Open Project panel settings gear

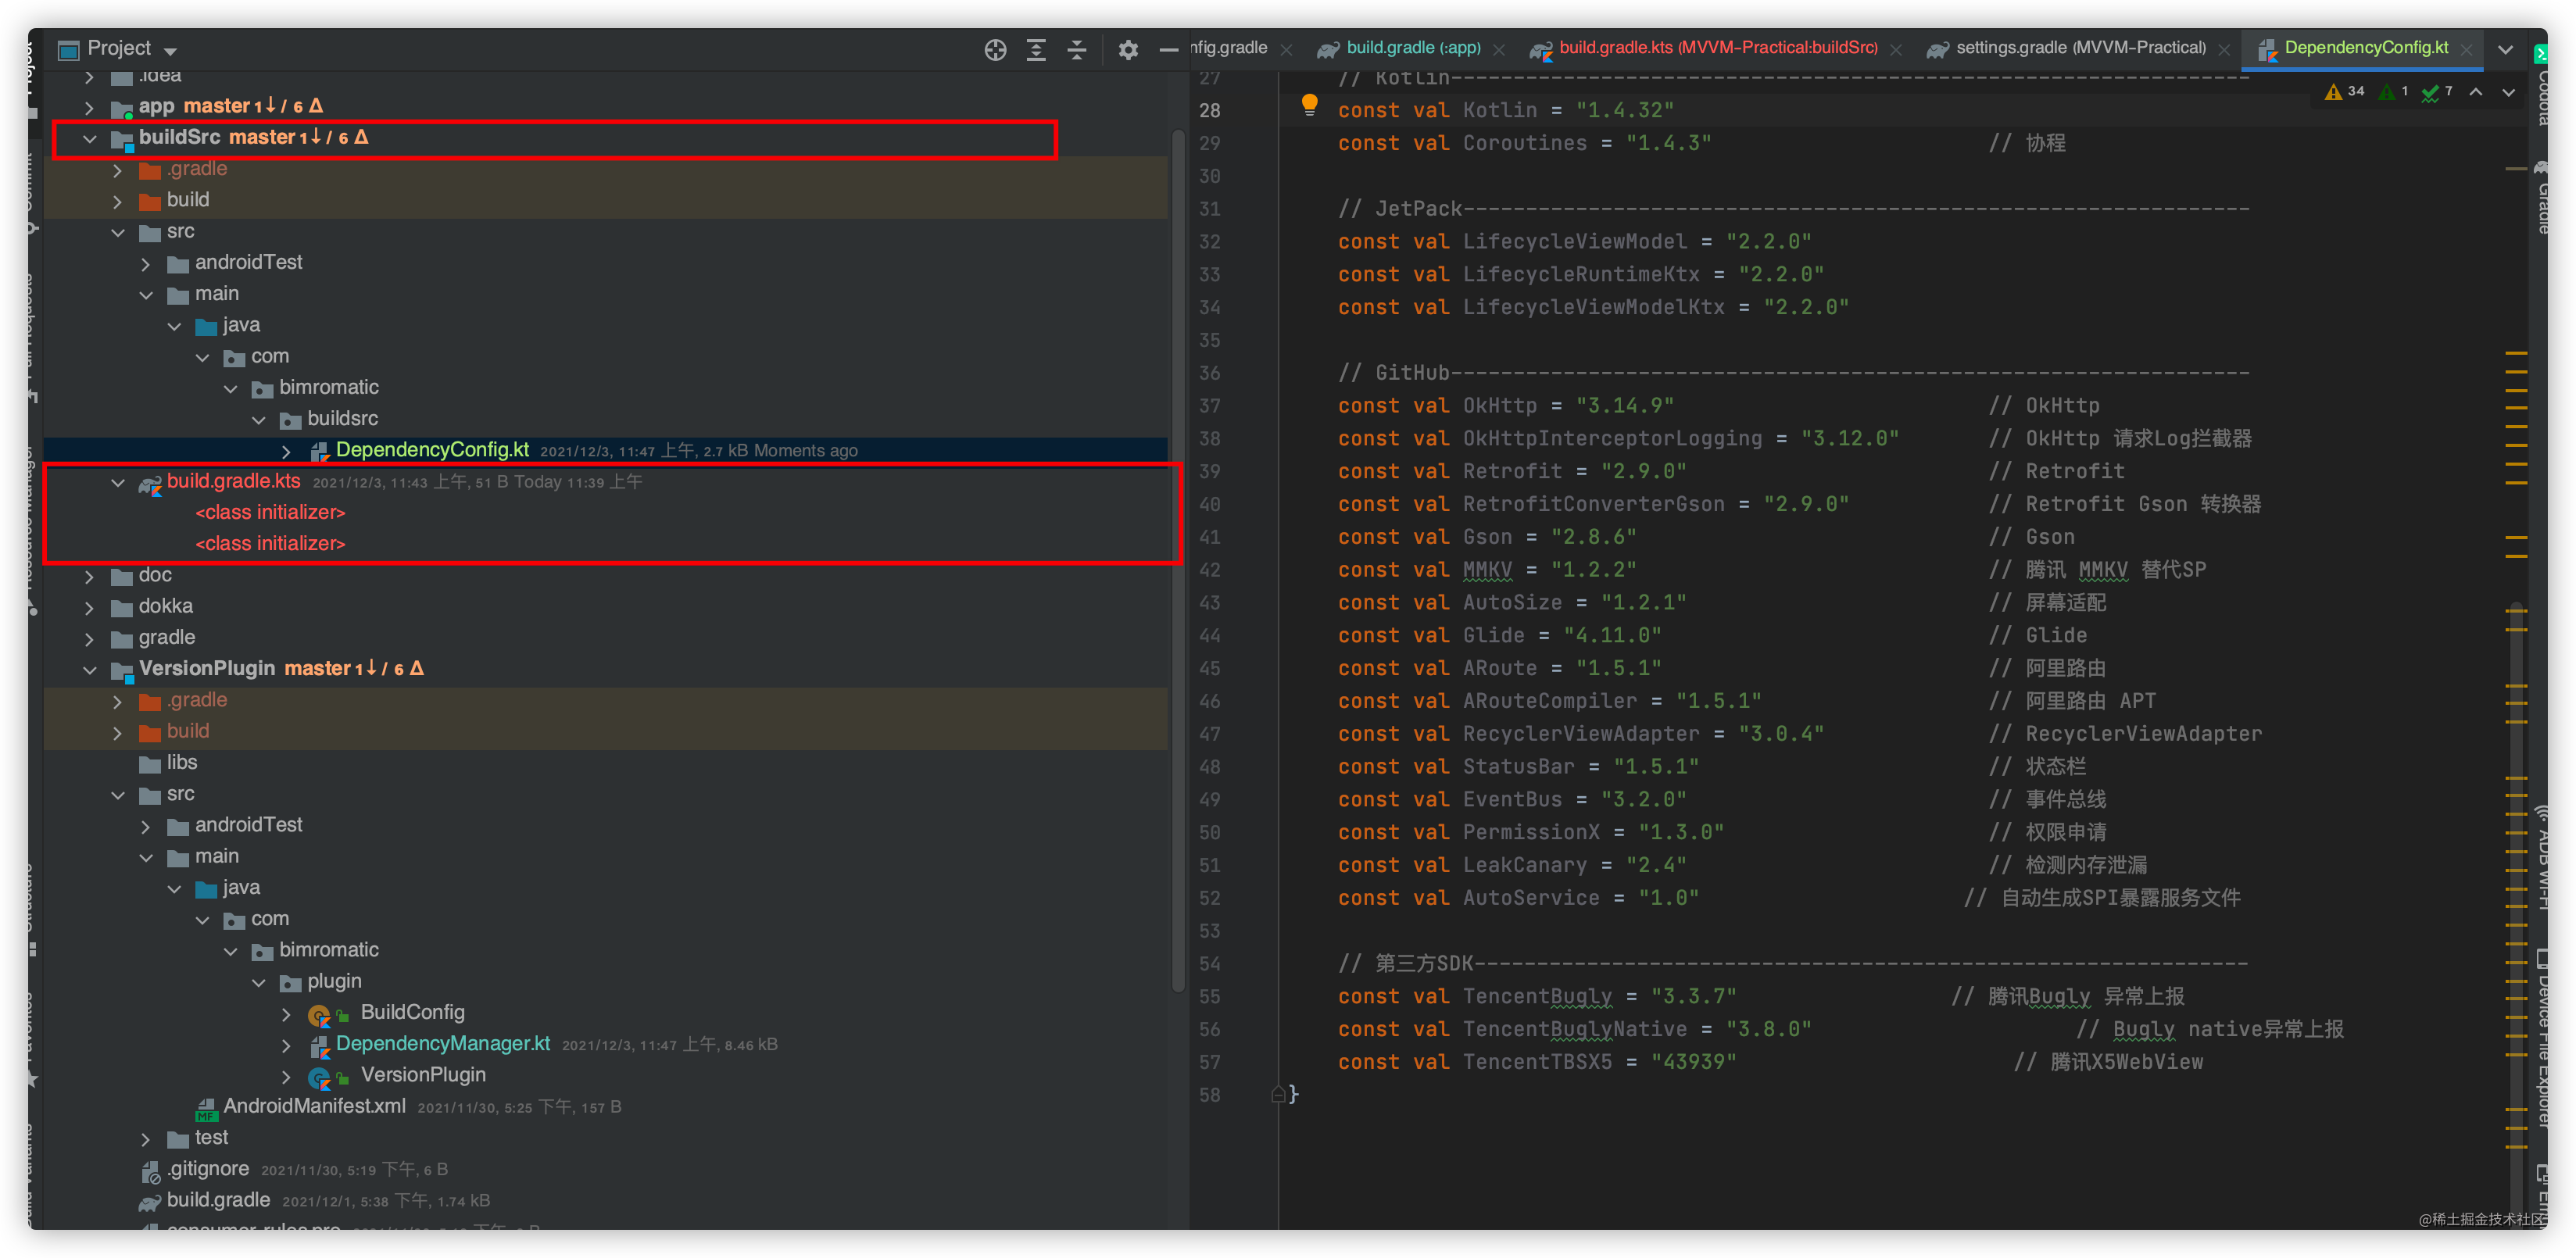click(1128, 49)
